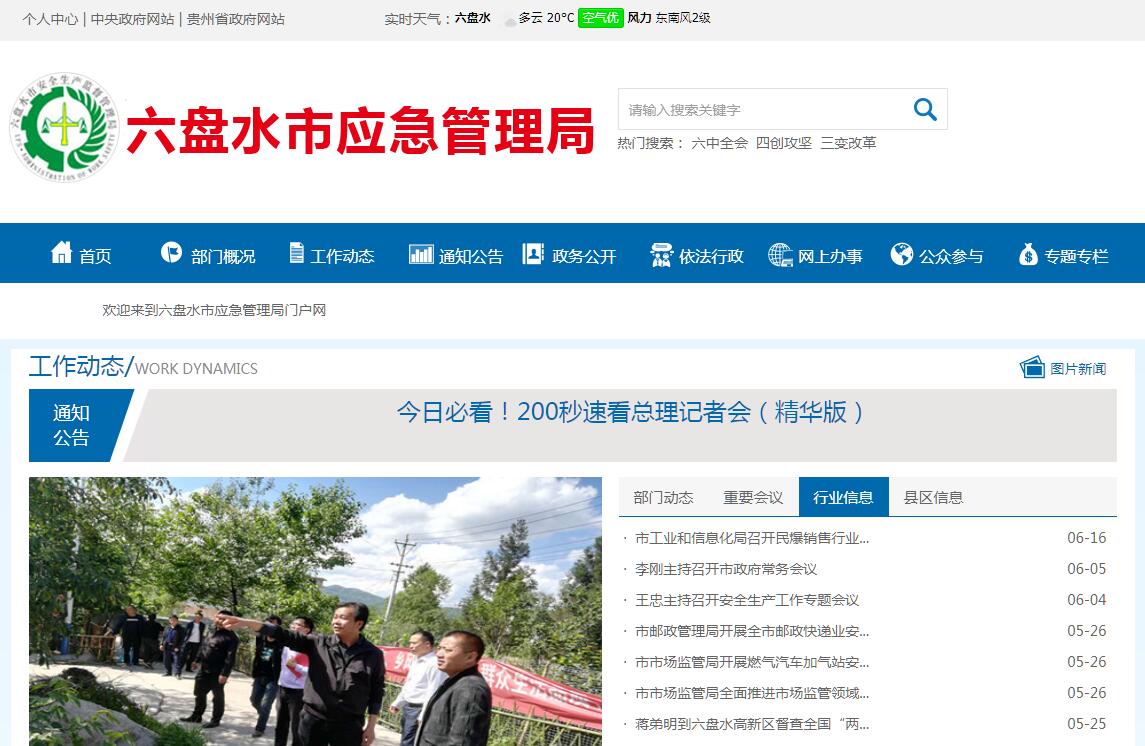Open news 王忠主持召开安全生产工作专题会议

point(747,600)
